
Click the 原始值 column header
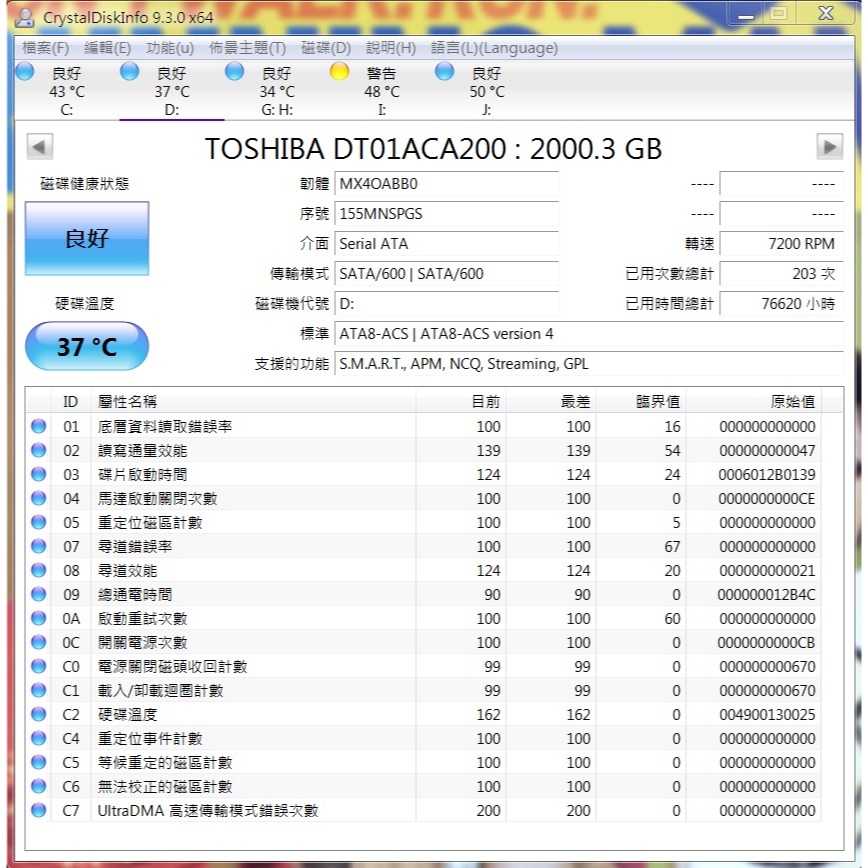(x=753, y=401)
